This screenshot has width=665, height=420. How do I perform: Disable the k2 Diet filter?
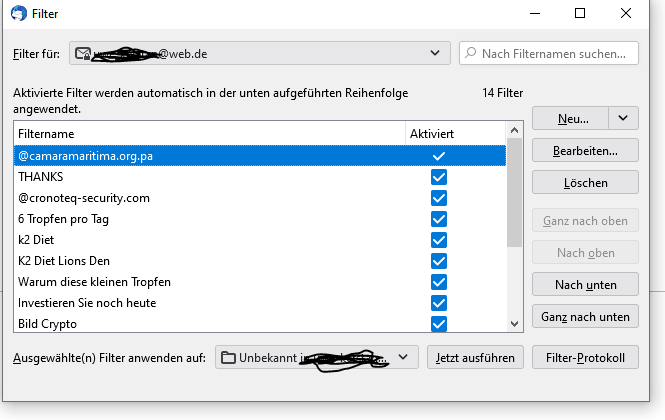[438, 240]
